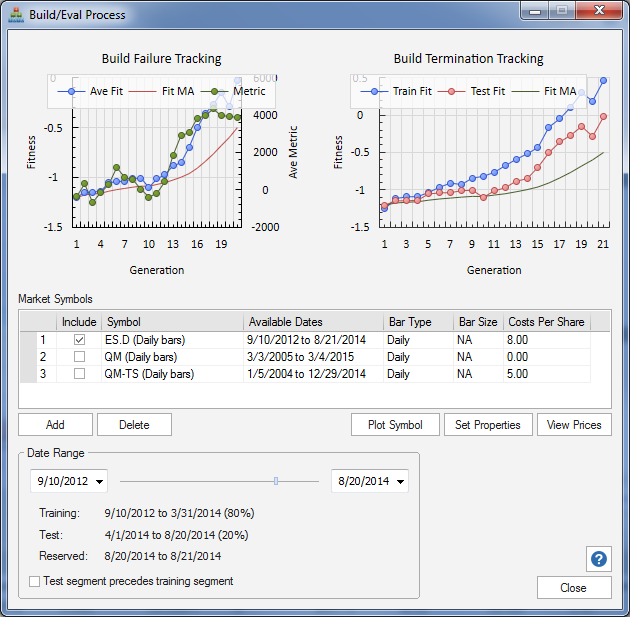Click the Reserved range 8/20/2014 to 8/21/2014

(x=163, y=556)
